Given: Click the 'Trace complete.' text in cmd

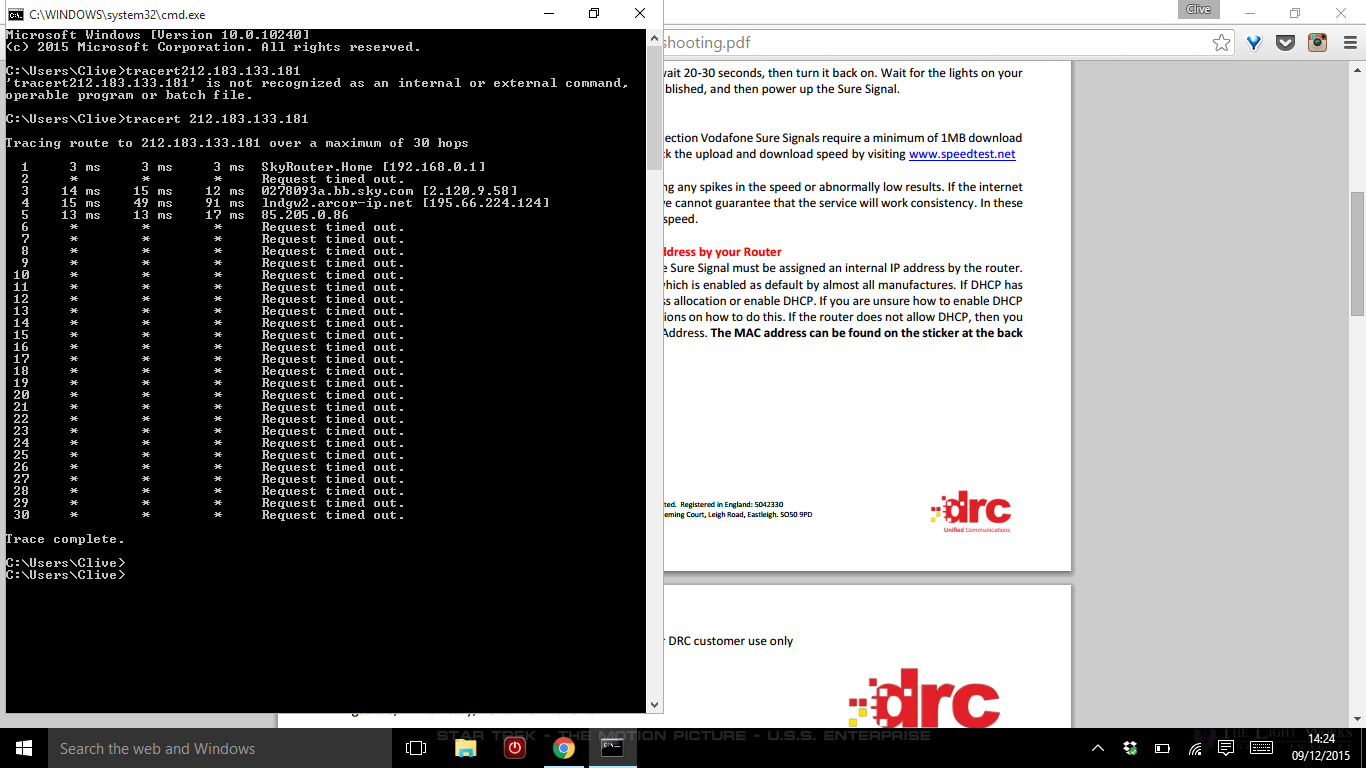Looking at the screenshot, I should 65,539.
